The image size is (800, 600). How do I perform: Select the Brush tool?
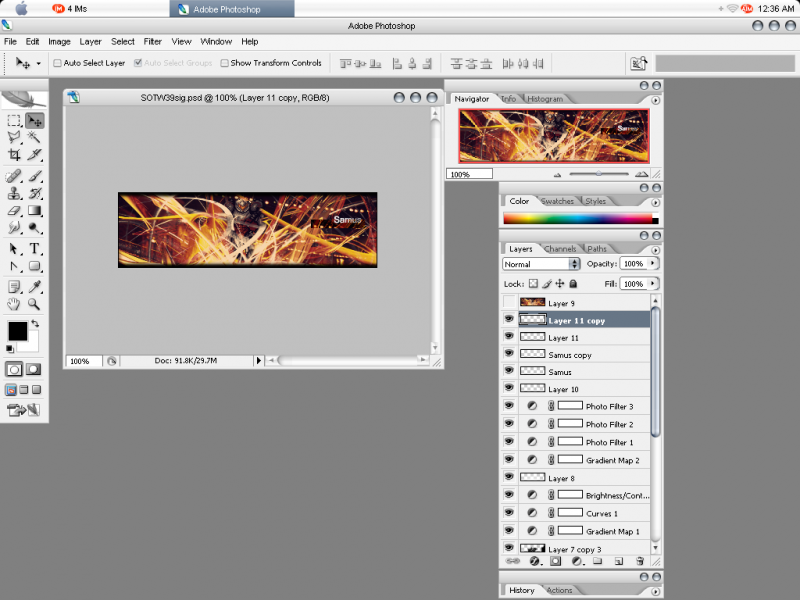(35, 176)
